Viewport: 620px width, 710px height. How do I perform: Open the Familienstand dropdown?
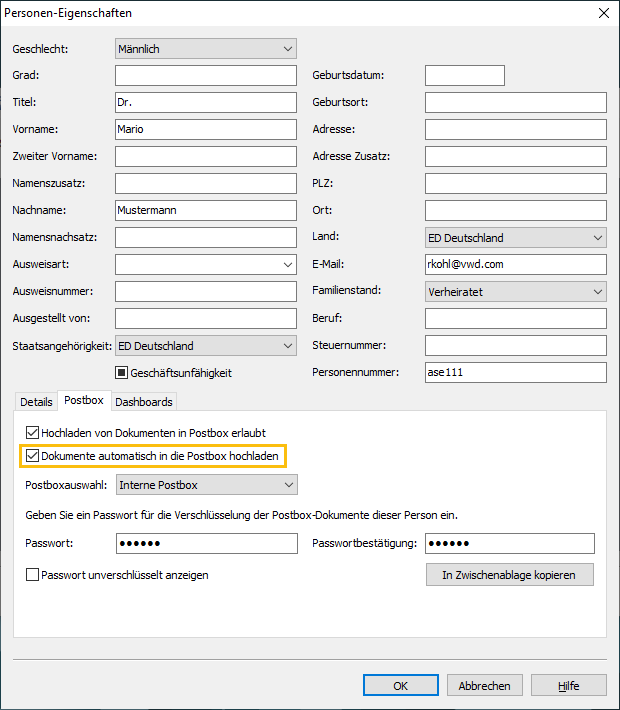click(516, 292)
